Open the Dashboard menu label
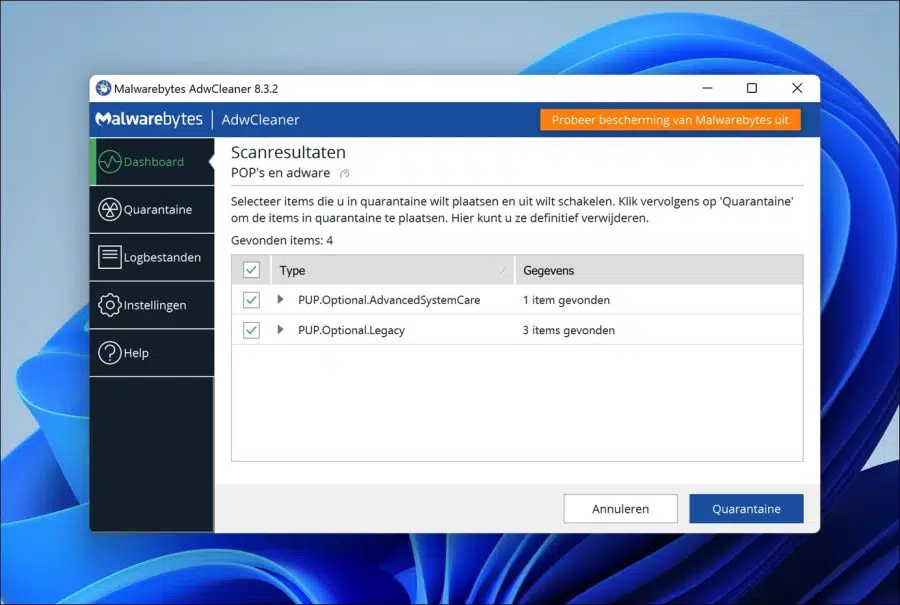900x605 pixels. [x=154, y=162]
